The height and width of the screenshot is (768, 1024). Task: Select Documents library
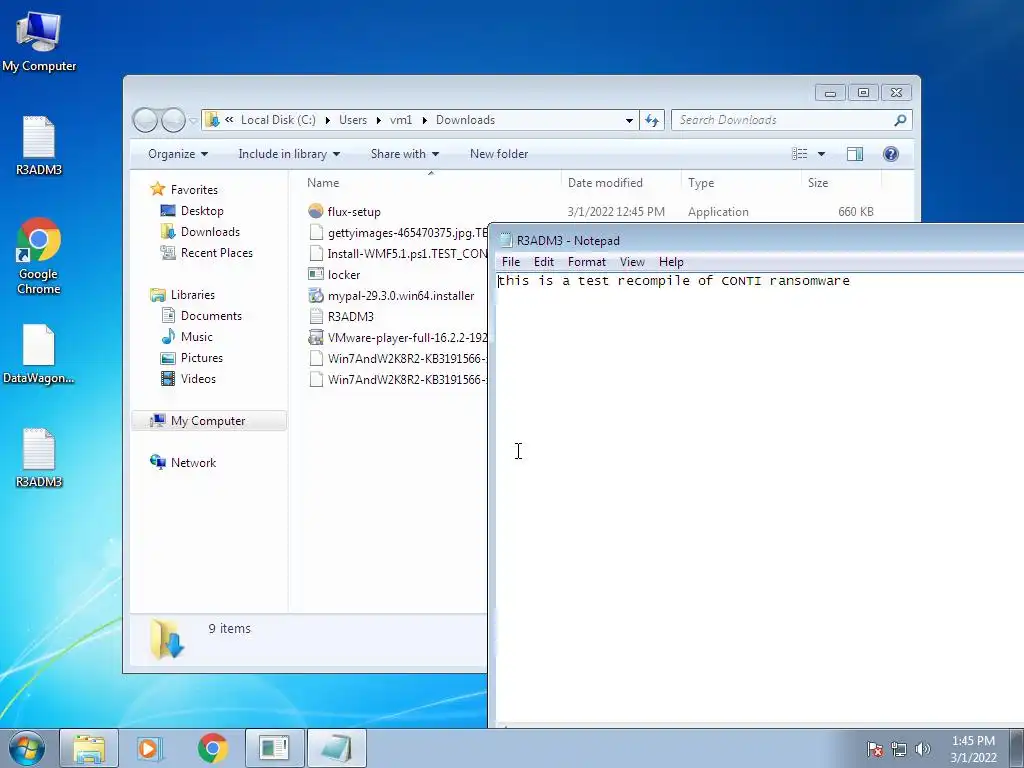tap(201, 315)
